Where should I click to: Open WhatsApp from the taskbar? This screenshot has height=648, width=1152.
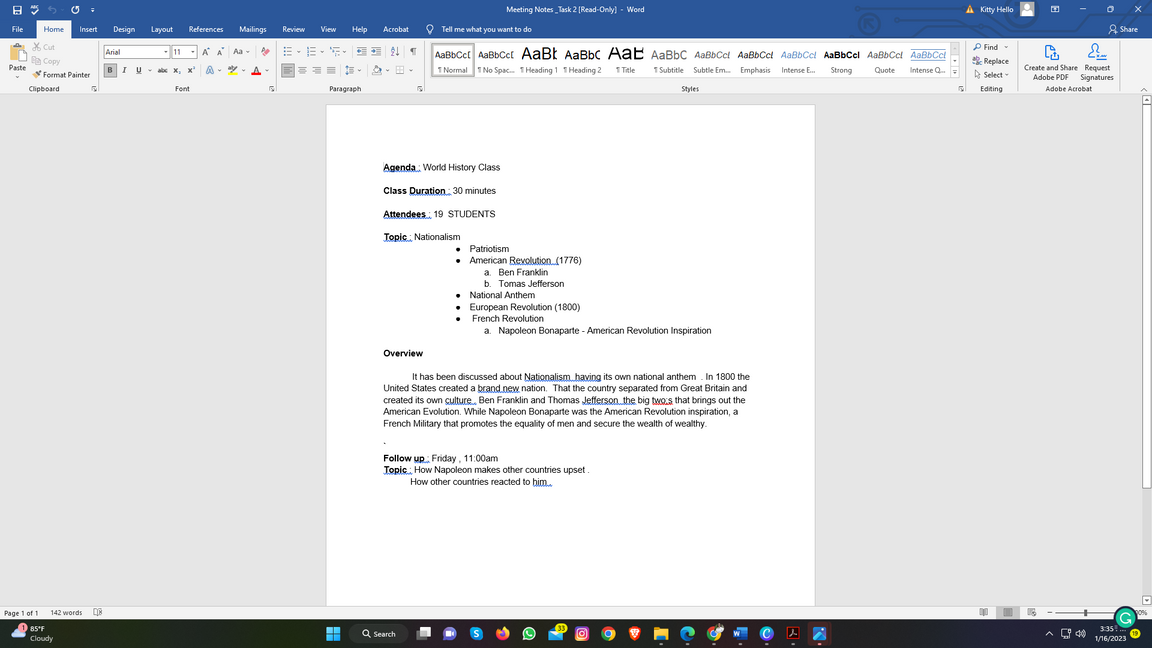529,633
